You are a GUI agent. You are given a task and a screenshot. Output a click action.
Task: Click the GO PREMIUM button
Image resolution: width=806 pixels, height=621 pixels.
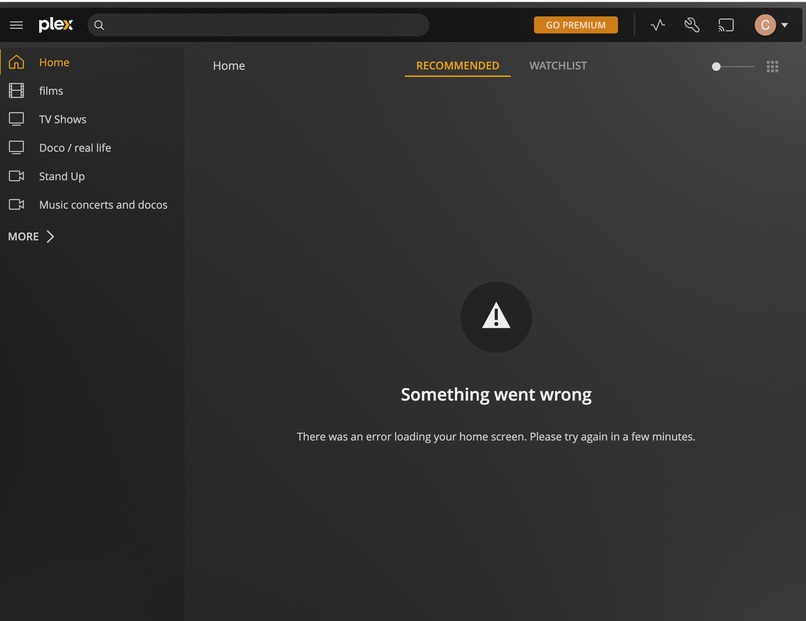[x=576, y=25]
